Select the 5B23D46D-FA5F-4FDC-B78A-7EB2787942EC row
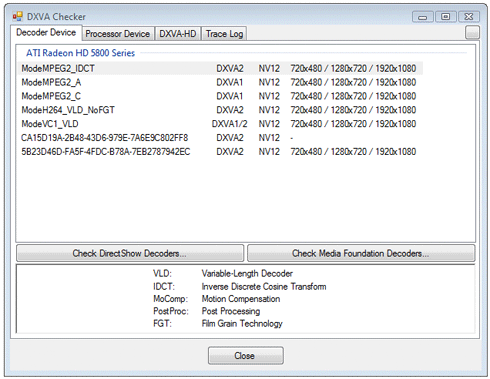Image resolution: width=490 pixels, height=379 pixels. (220, 152)
